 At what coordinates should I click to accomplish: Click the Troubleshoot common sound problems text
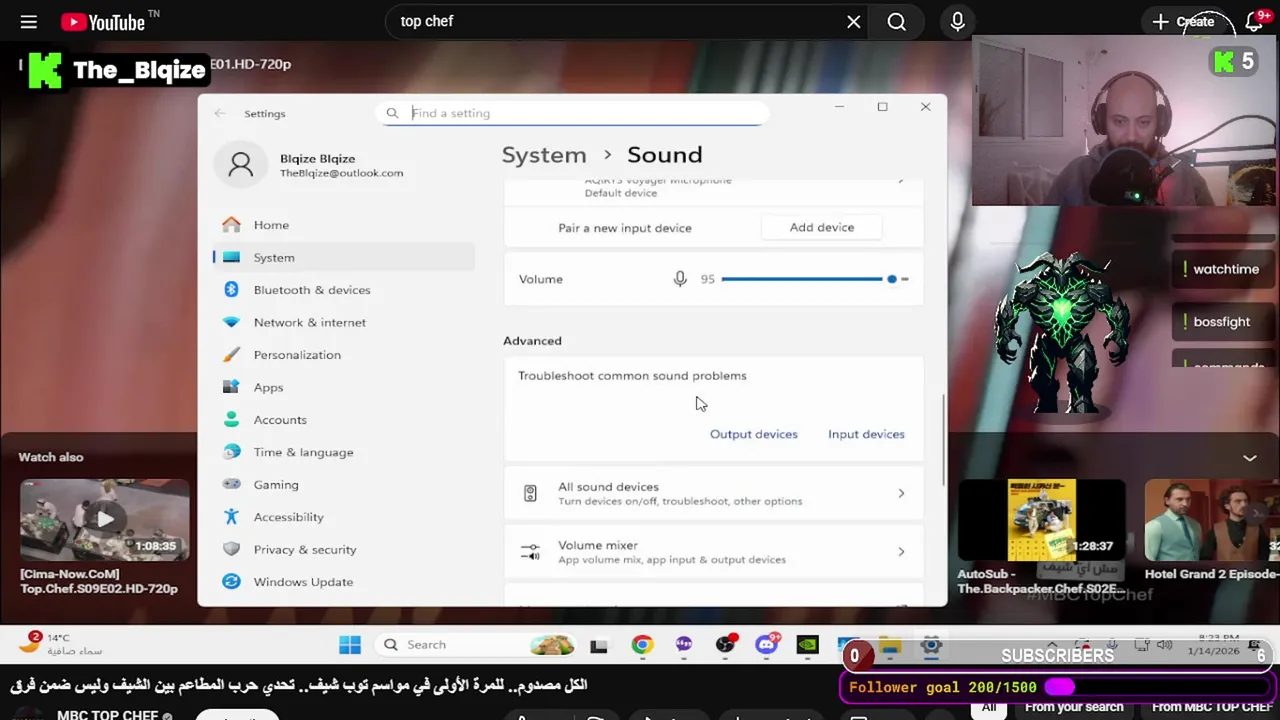(x=632, y=376)
